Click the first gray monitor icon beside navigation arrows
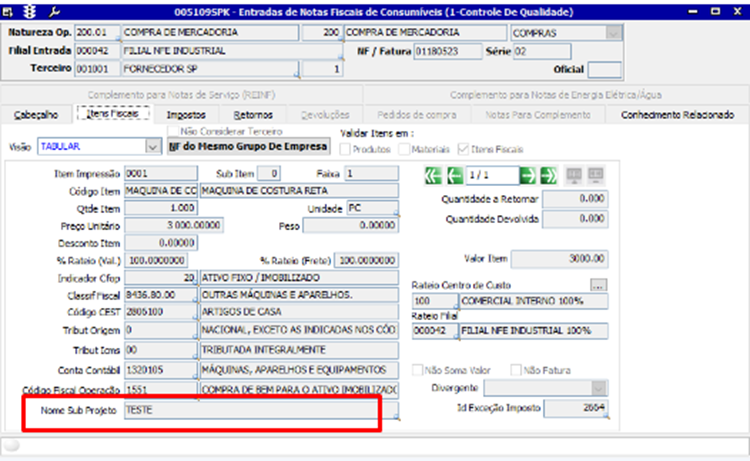750x461 pixels. [x=574, y=175]
